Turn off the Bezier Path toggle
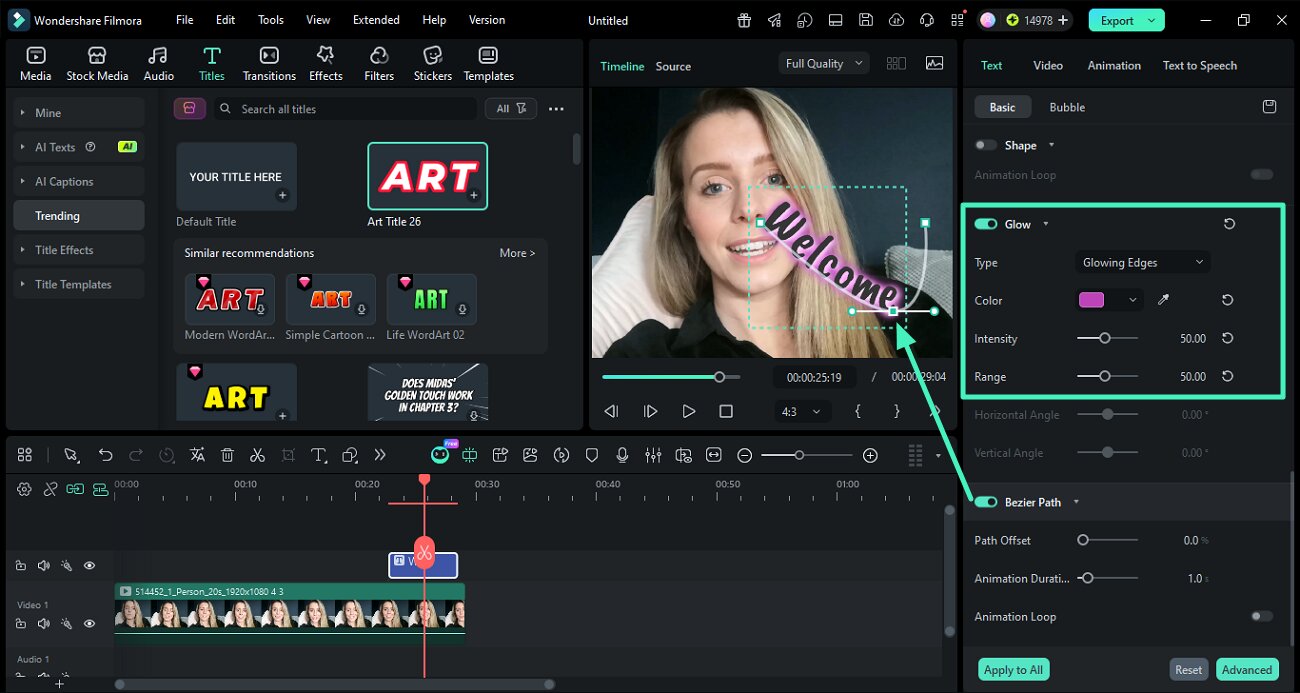1300x693 pixels. click(x=986, y=502)
